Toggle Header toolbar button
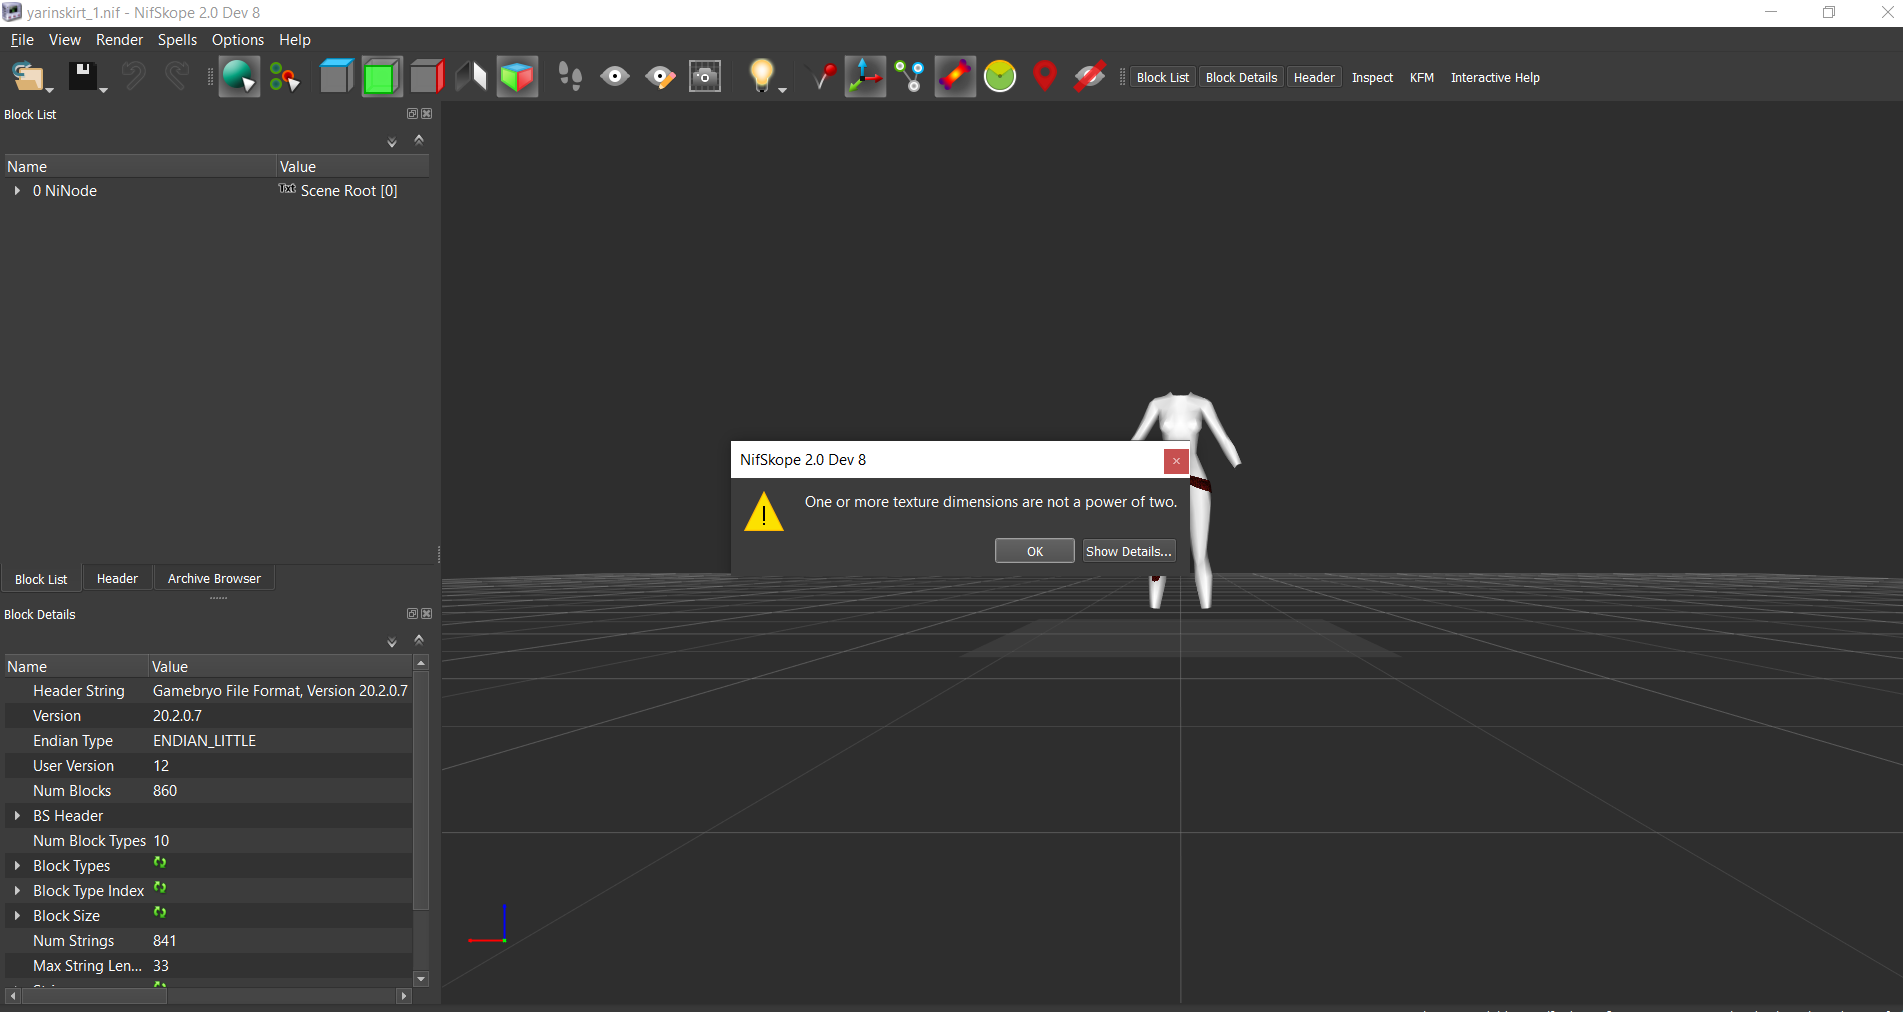The width and height of the screenshot is (1903, 1012). 1314,77
